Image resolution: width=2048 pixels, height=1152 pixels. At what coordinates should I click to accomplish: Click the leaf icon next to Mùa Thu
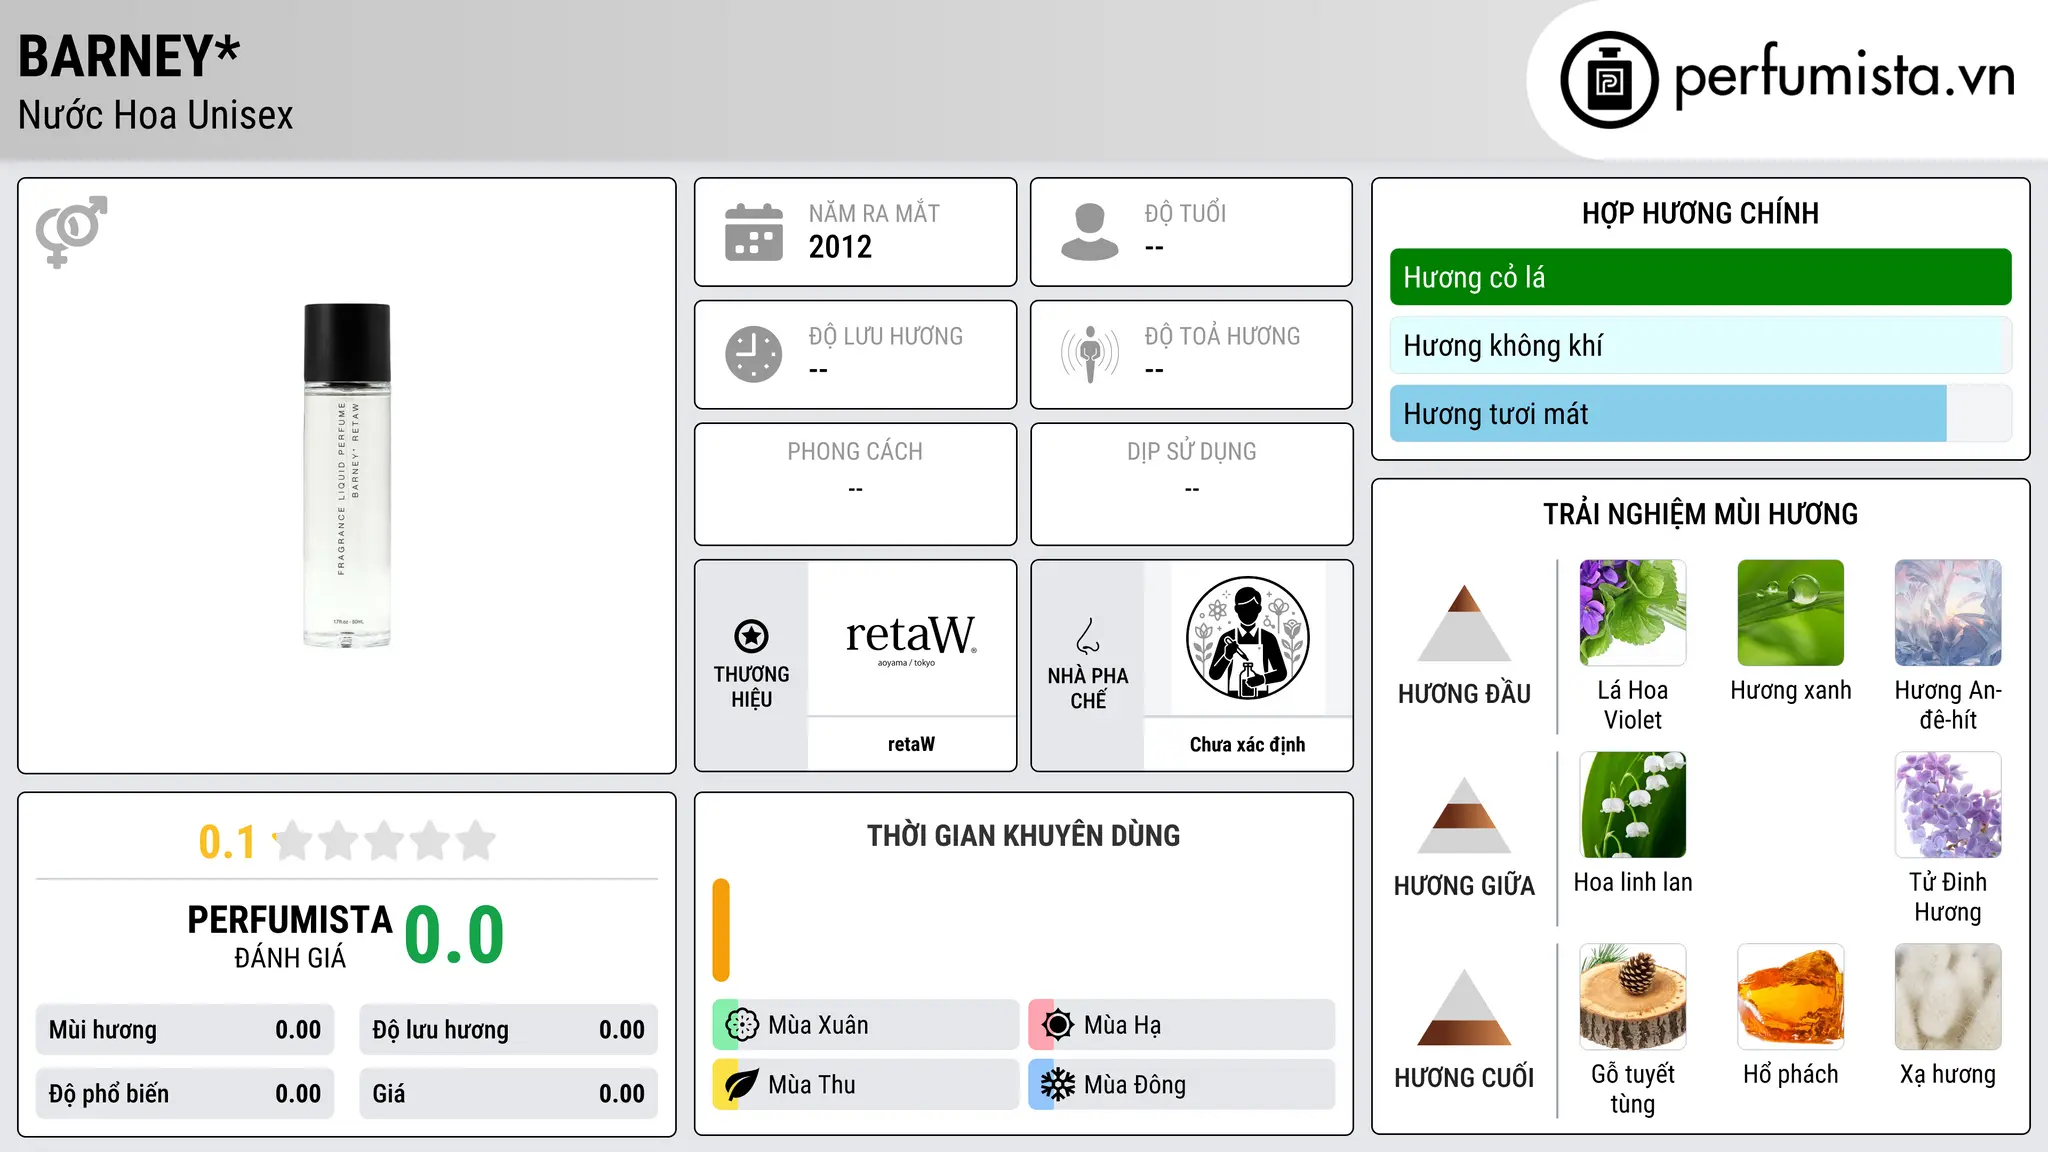point(742,1085)
